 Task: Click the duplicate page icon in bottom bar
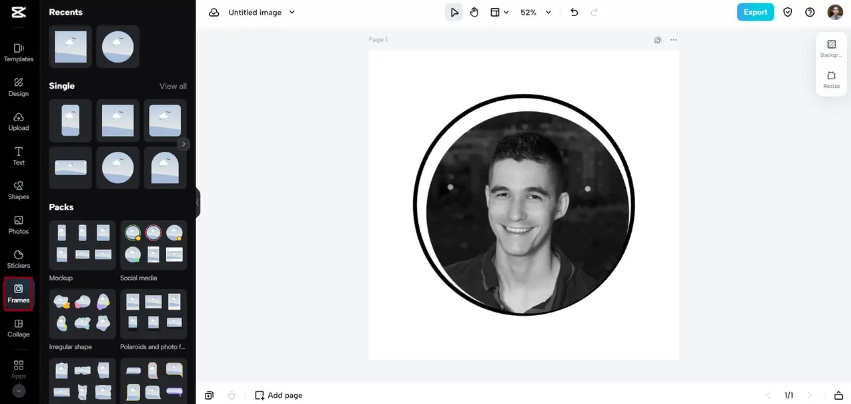[209, 395]
